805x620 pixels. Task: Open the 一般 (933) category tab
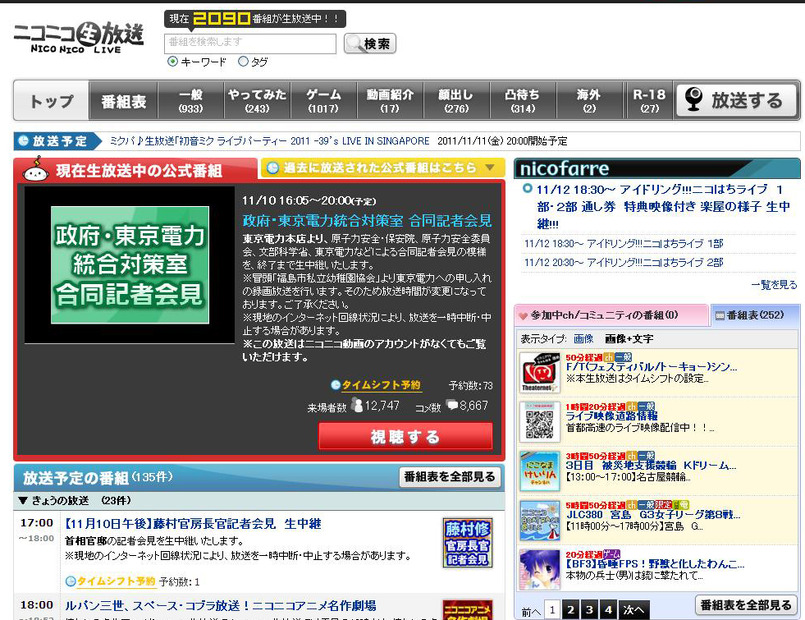[x=191, y=101]
